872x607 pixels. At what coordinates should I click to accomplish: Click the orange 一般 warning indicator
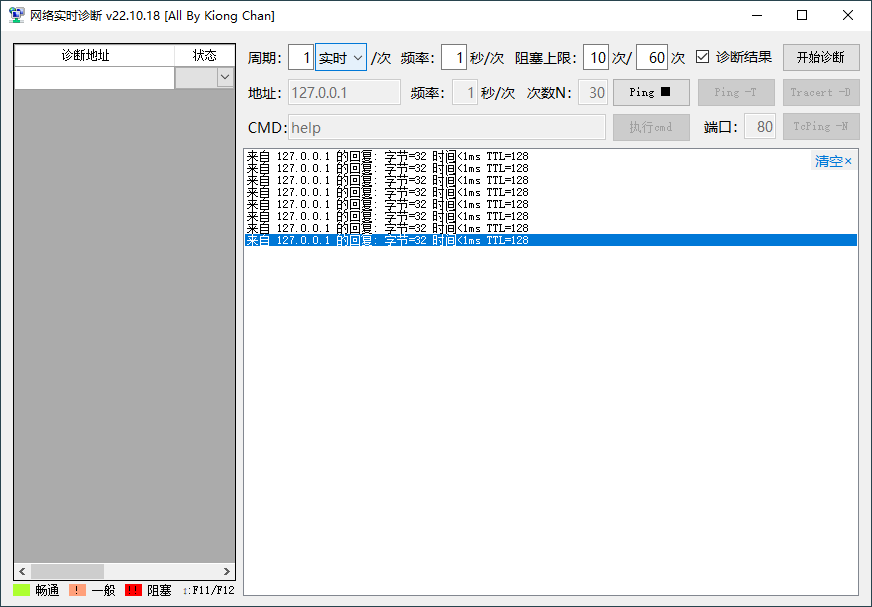pyautogui.click(x=77, y=590)
